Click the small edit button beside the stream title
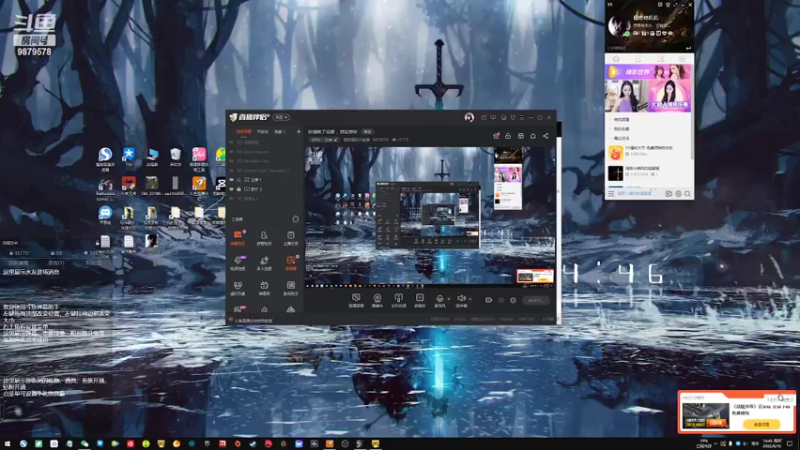This screenshot has height=450, width=800. (367, 132)
